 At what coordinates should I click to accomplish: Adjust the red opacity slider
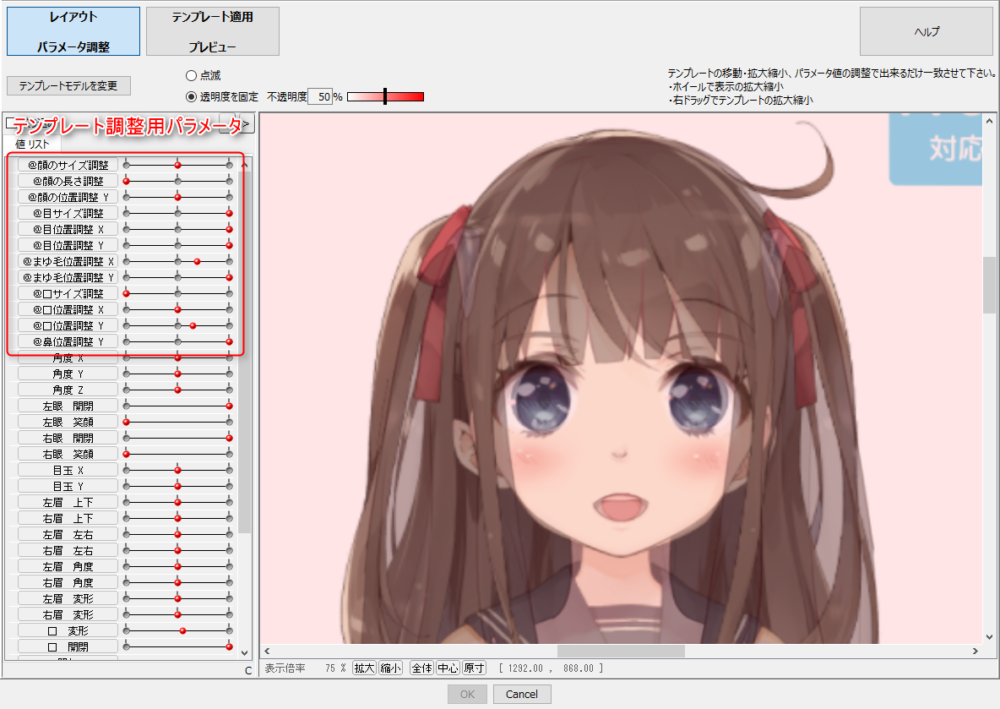(x=385, y=97)
